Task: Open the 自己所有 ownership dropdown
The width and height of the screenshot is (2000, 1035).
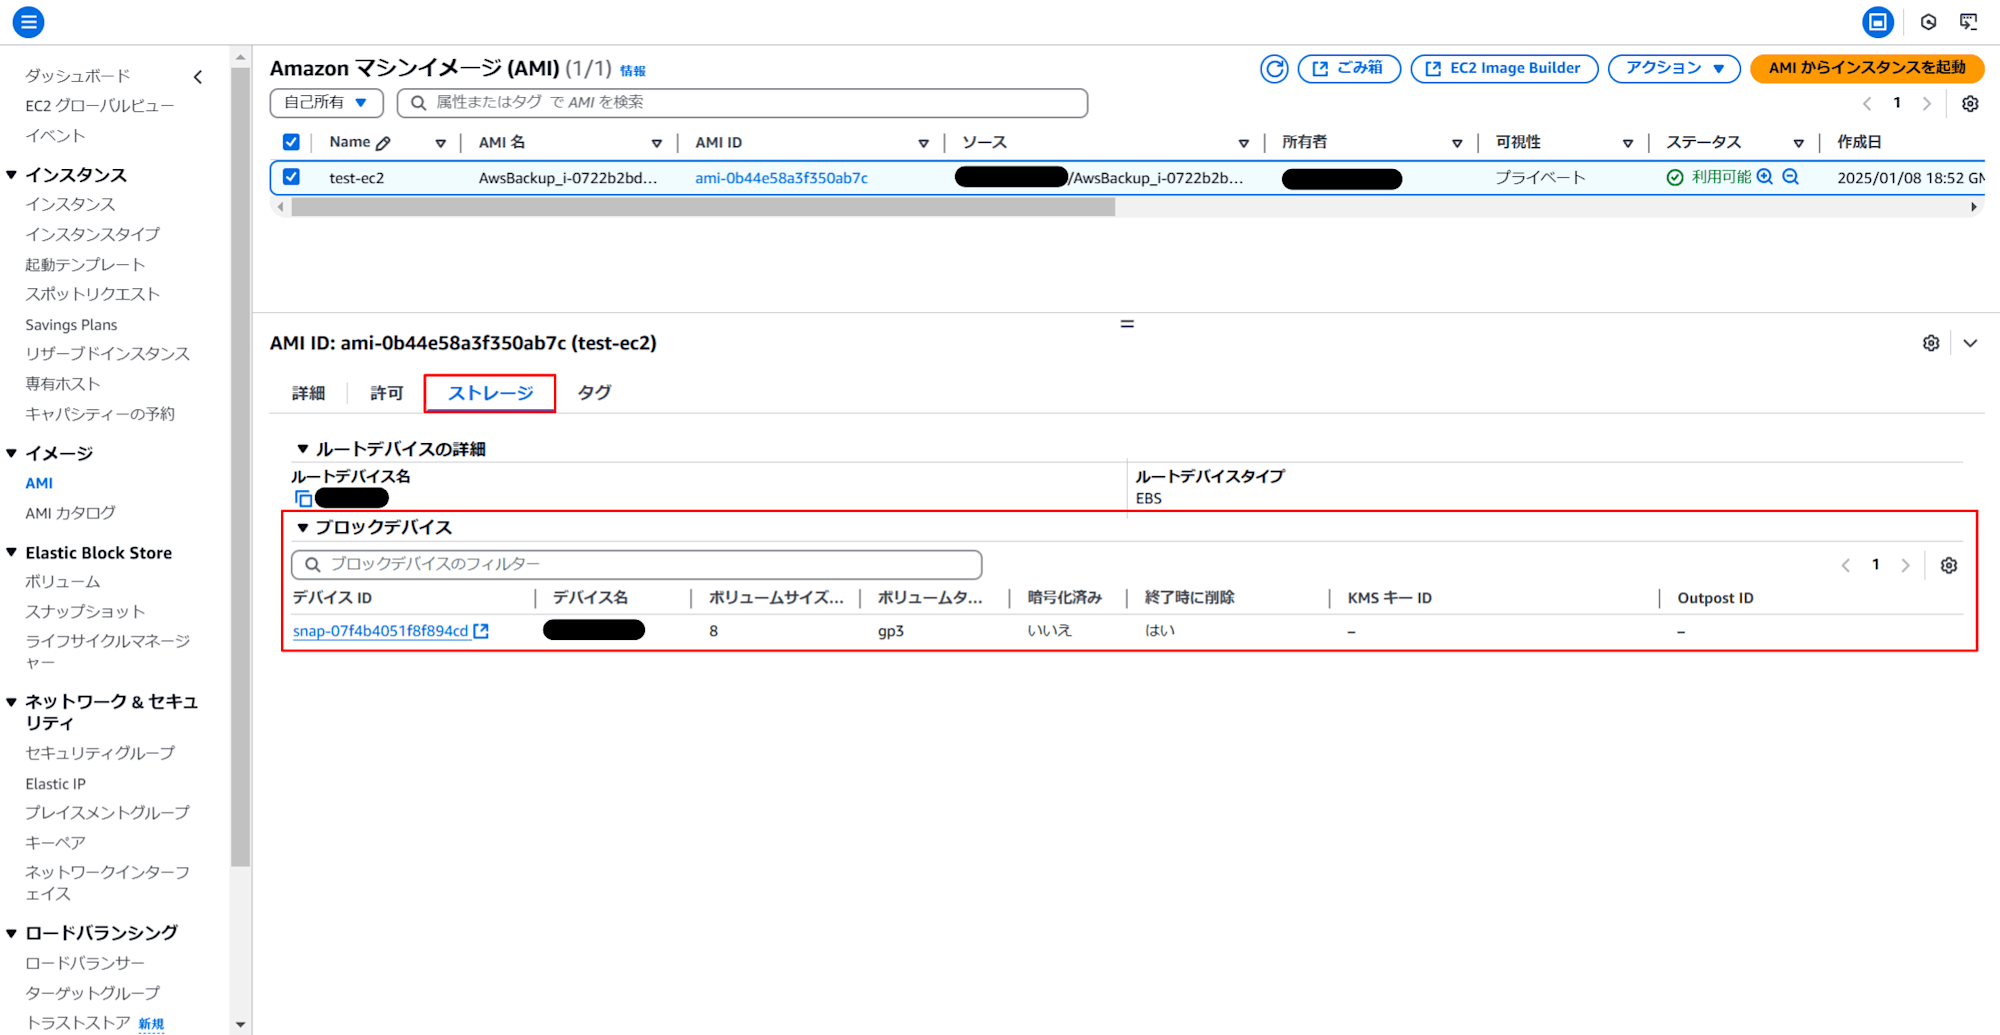Action: point(326,102)
